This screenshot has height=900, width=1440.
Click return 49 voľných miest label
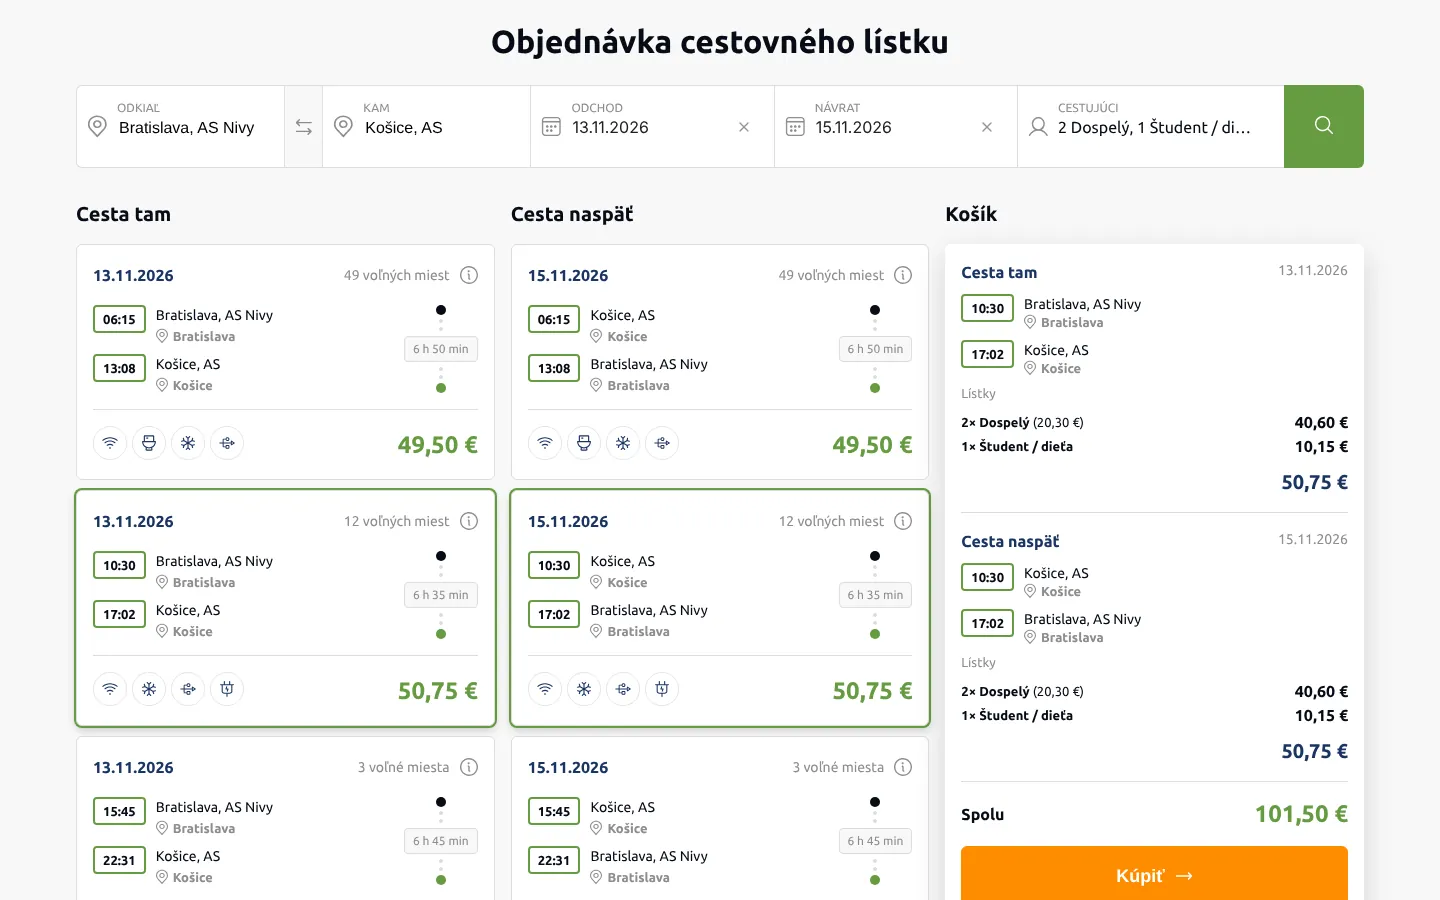[x=831, y=275]
